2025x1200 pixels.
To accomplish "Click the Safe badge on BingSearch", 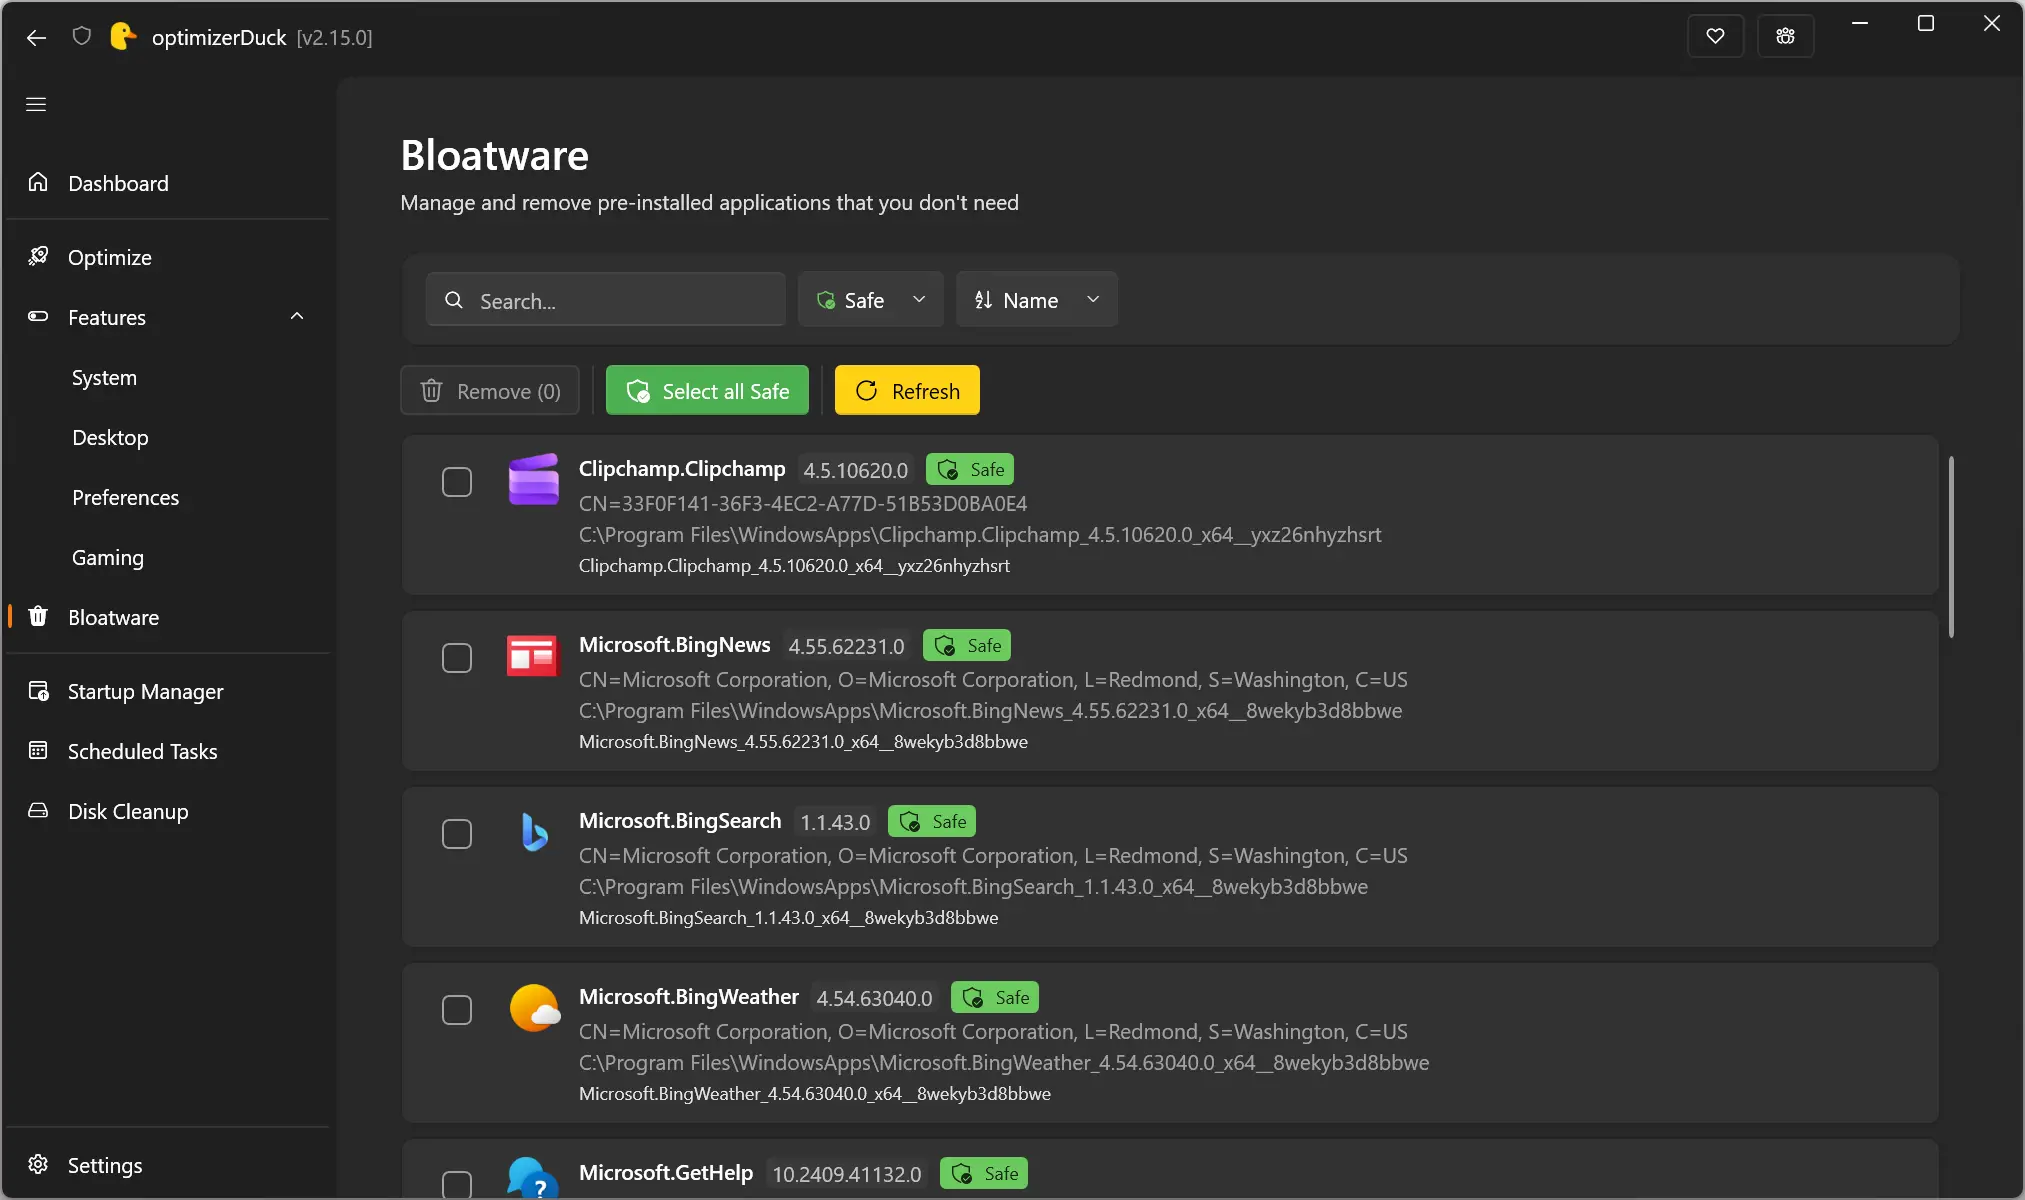I will pyautogui.click(x=932, y=821).
